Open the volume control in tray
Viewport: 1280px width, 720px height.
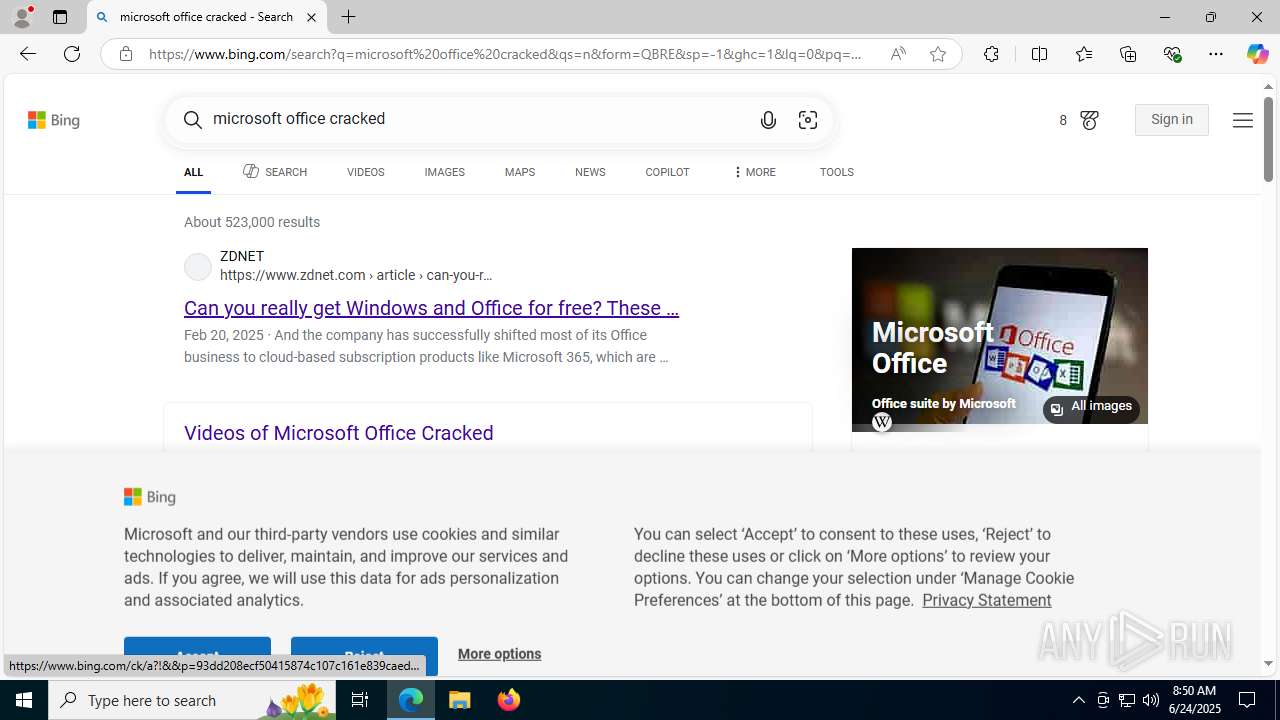(x=1151, y=700)
